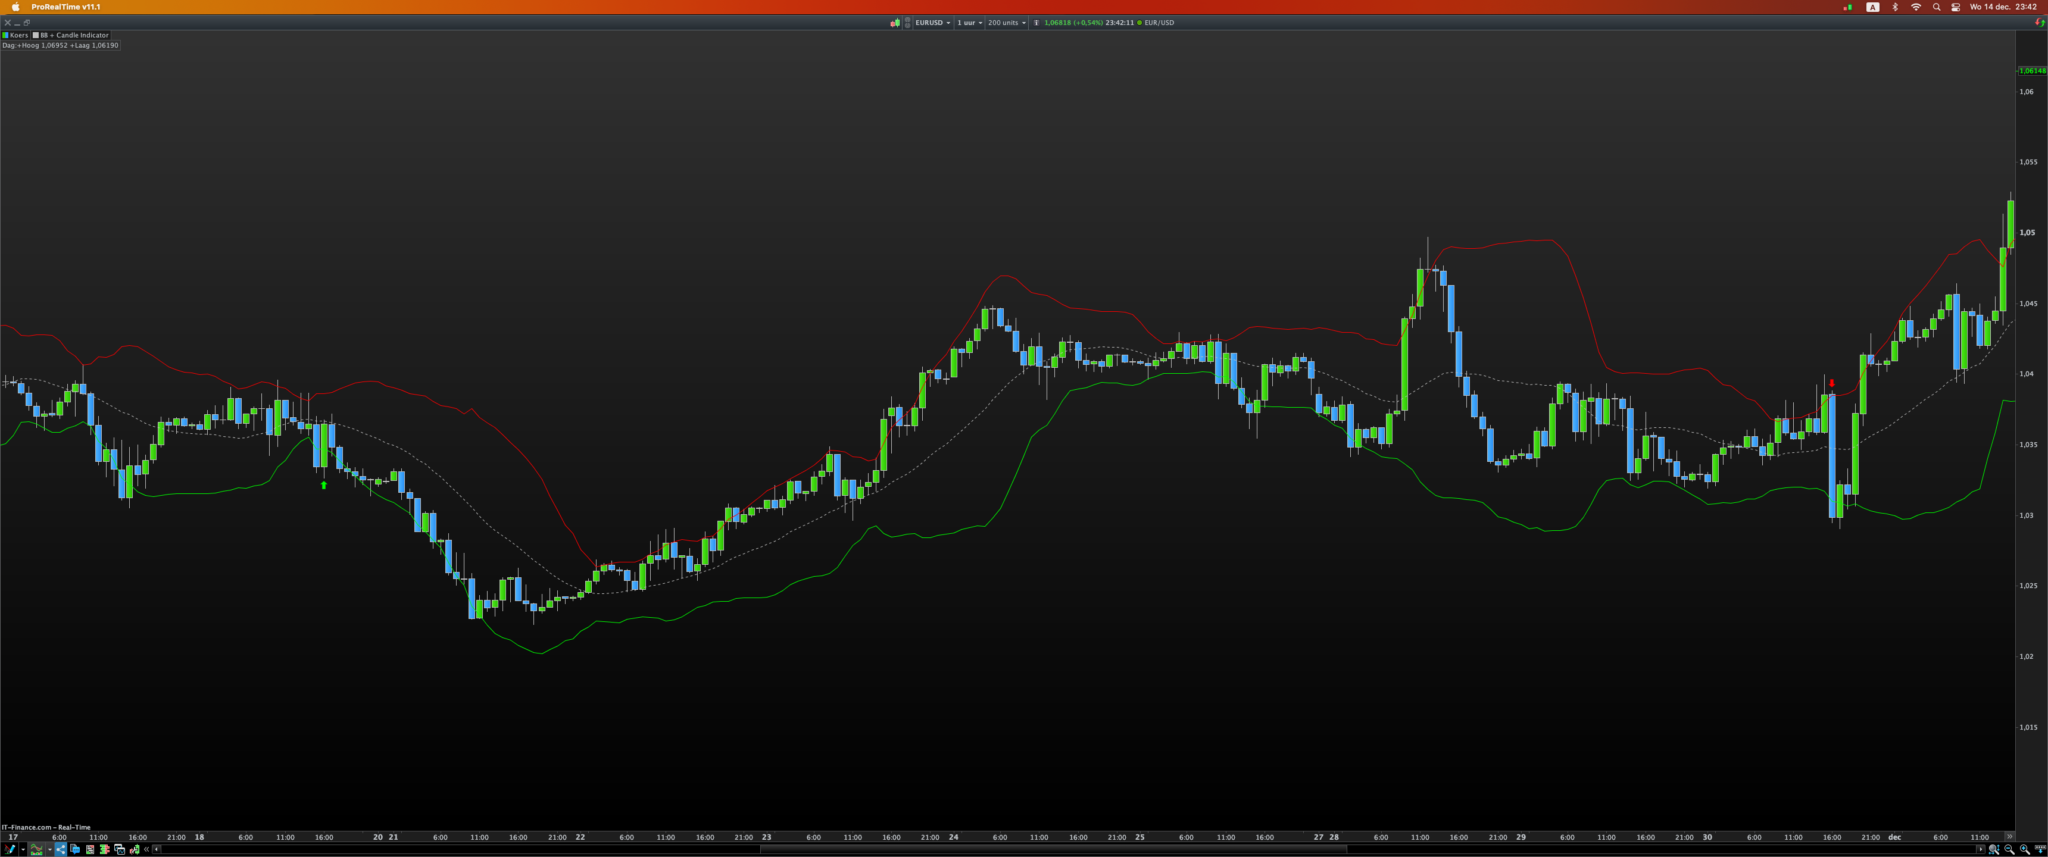Click the zoom in magnifier icon
The width and height of the screenshot is (2048, 857).
[x=2025, y=849]
